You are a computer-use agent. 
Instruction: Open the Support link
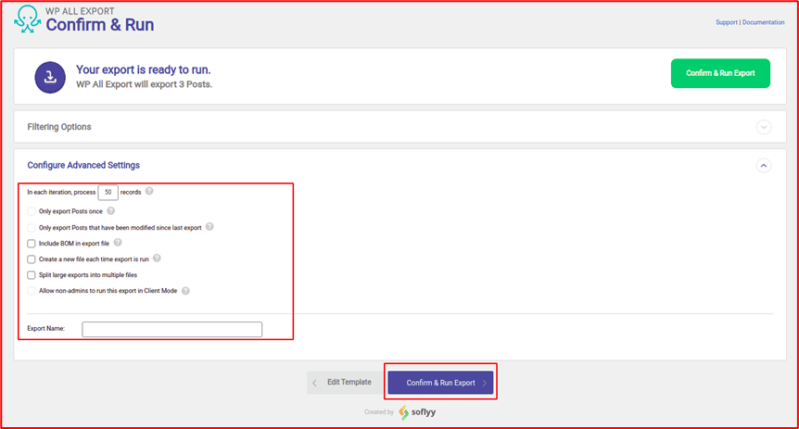[726, 22]
